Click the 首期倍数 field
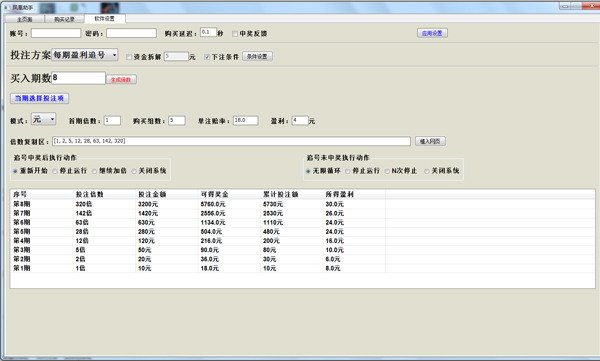 [112, 121]
